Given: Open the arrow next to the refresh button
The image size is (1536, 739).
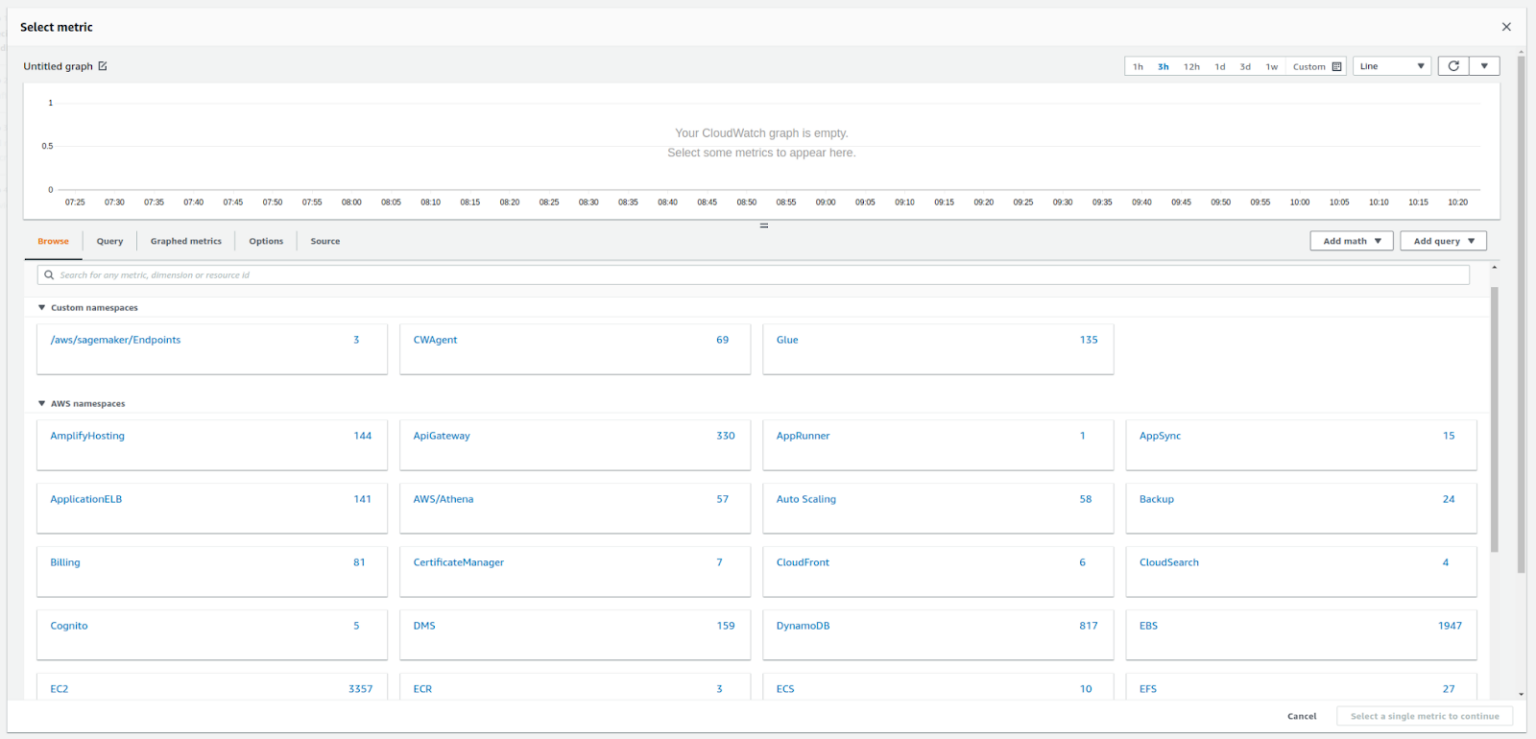Looking at the screenshot, I should point(1484,65).
